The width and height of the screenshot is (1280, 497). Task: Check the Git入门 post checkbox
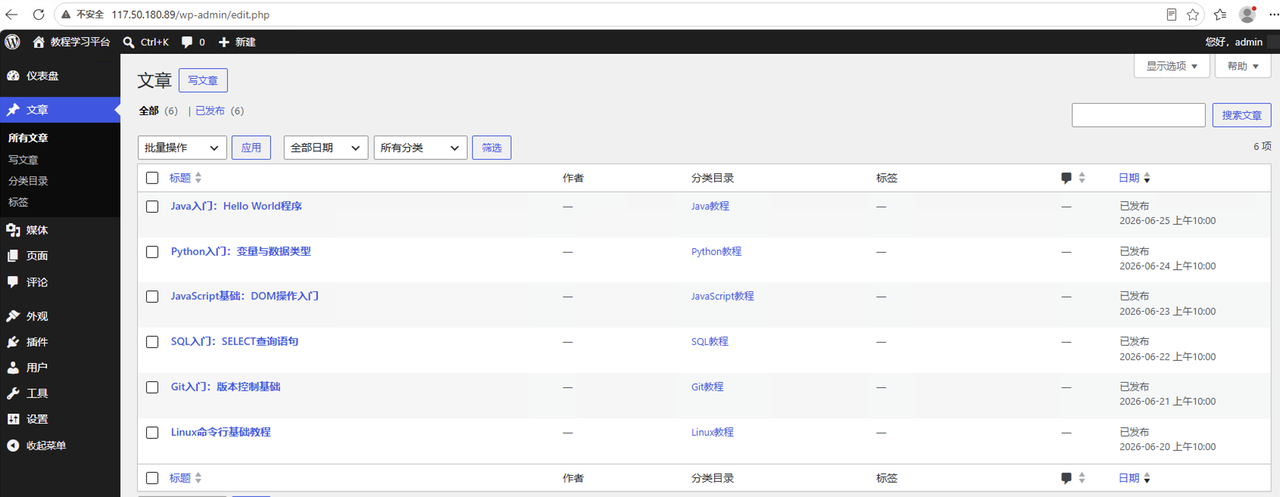click(152, 387)
